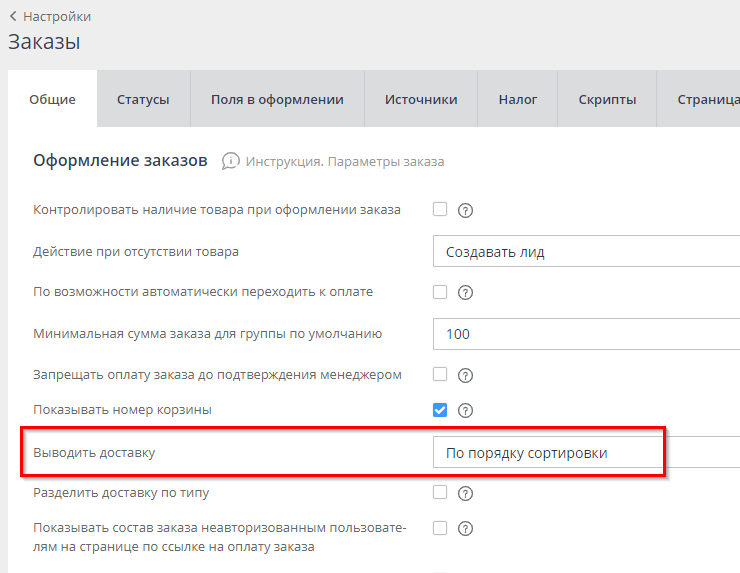
Task: Open 'Выводить доставку' sorting dropdown
Action: (x=587, y=453)
